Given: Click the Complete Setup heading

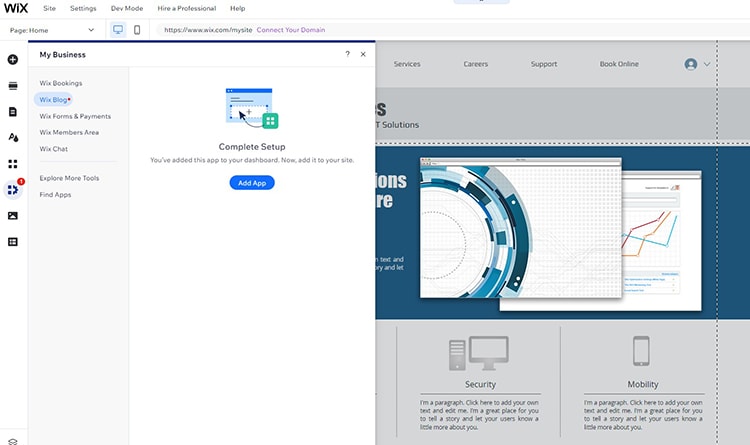Looking at the screenshot, I should click(252, 147).
